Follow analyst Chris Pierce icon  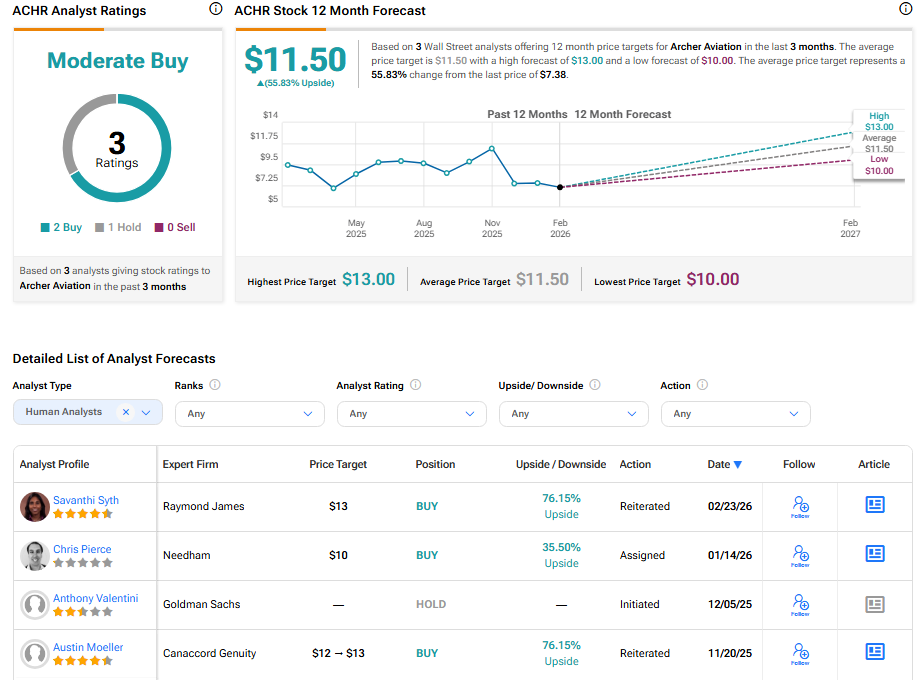(799, 554)
